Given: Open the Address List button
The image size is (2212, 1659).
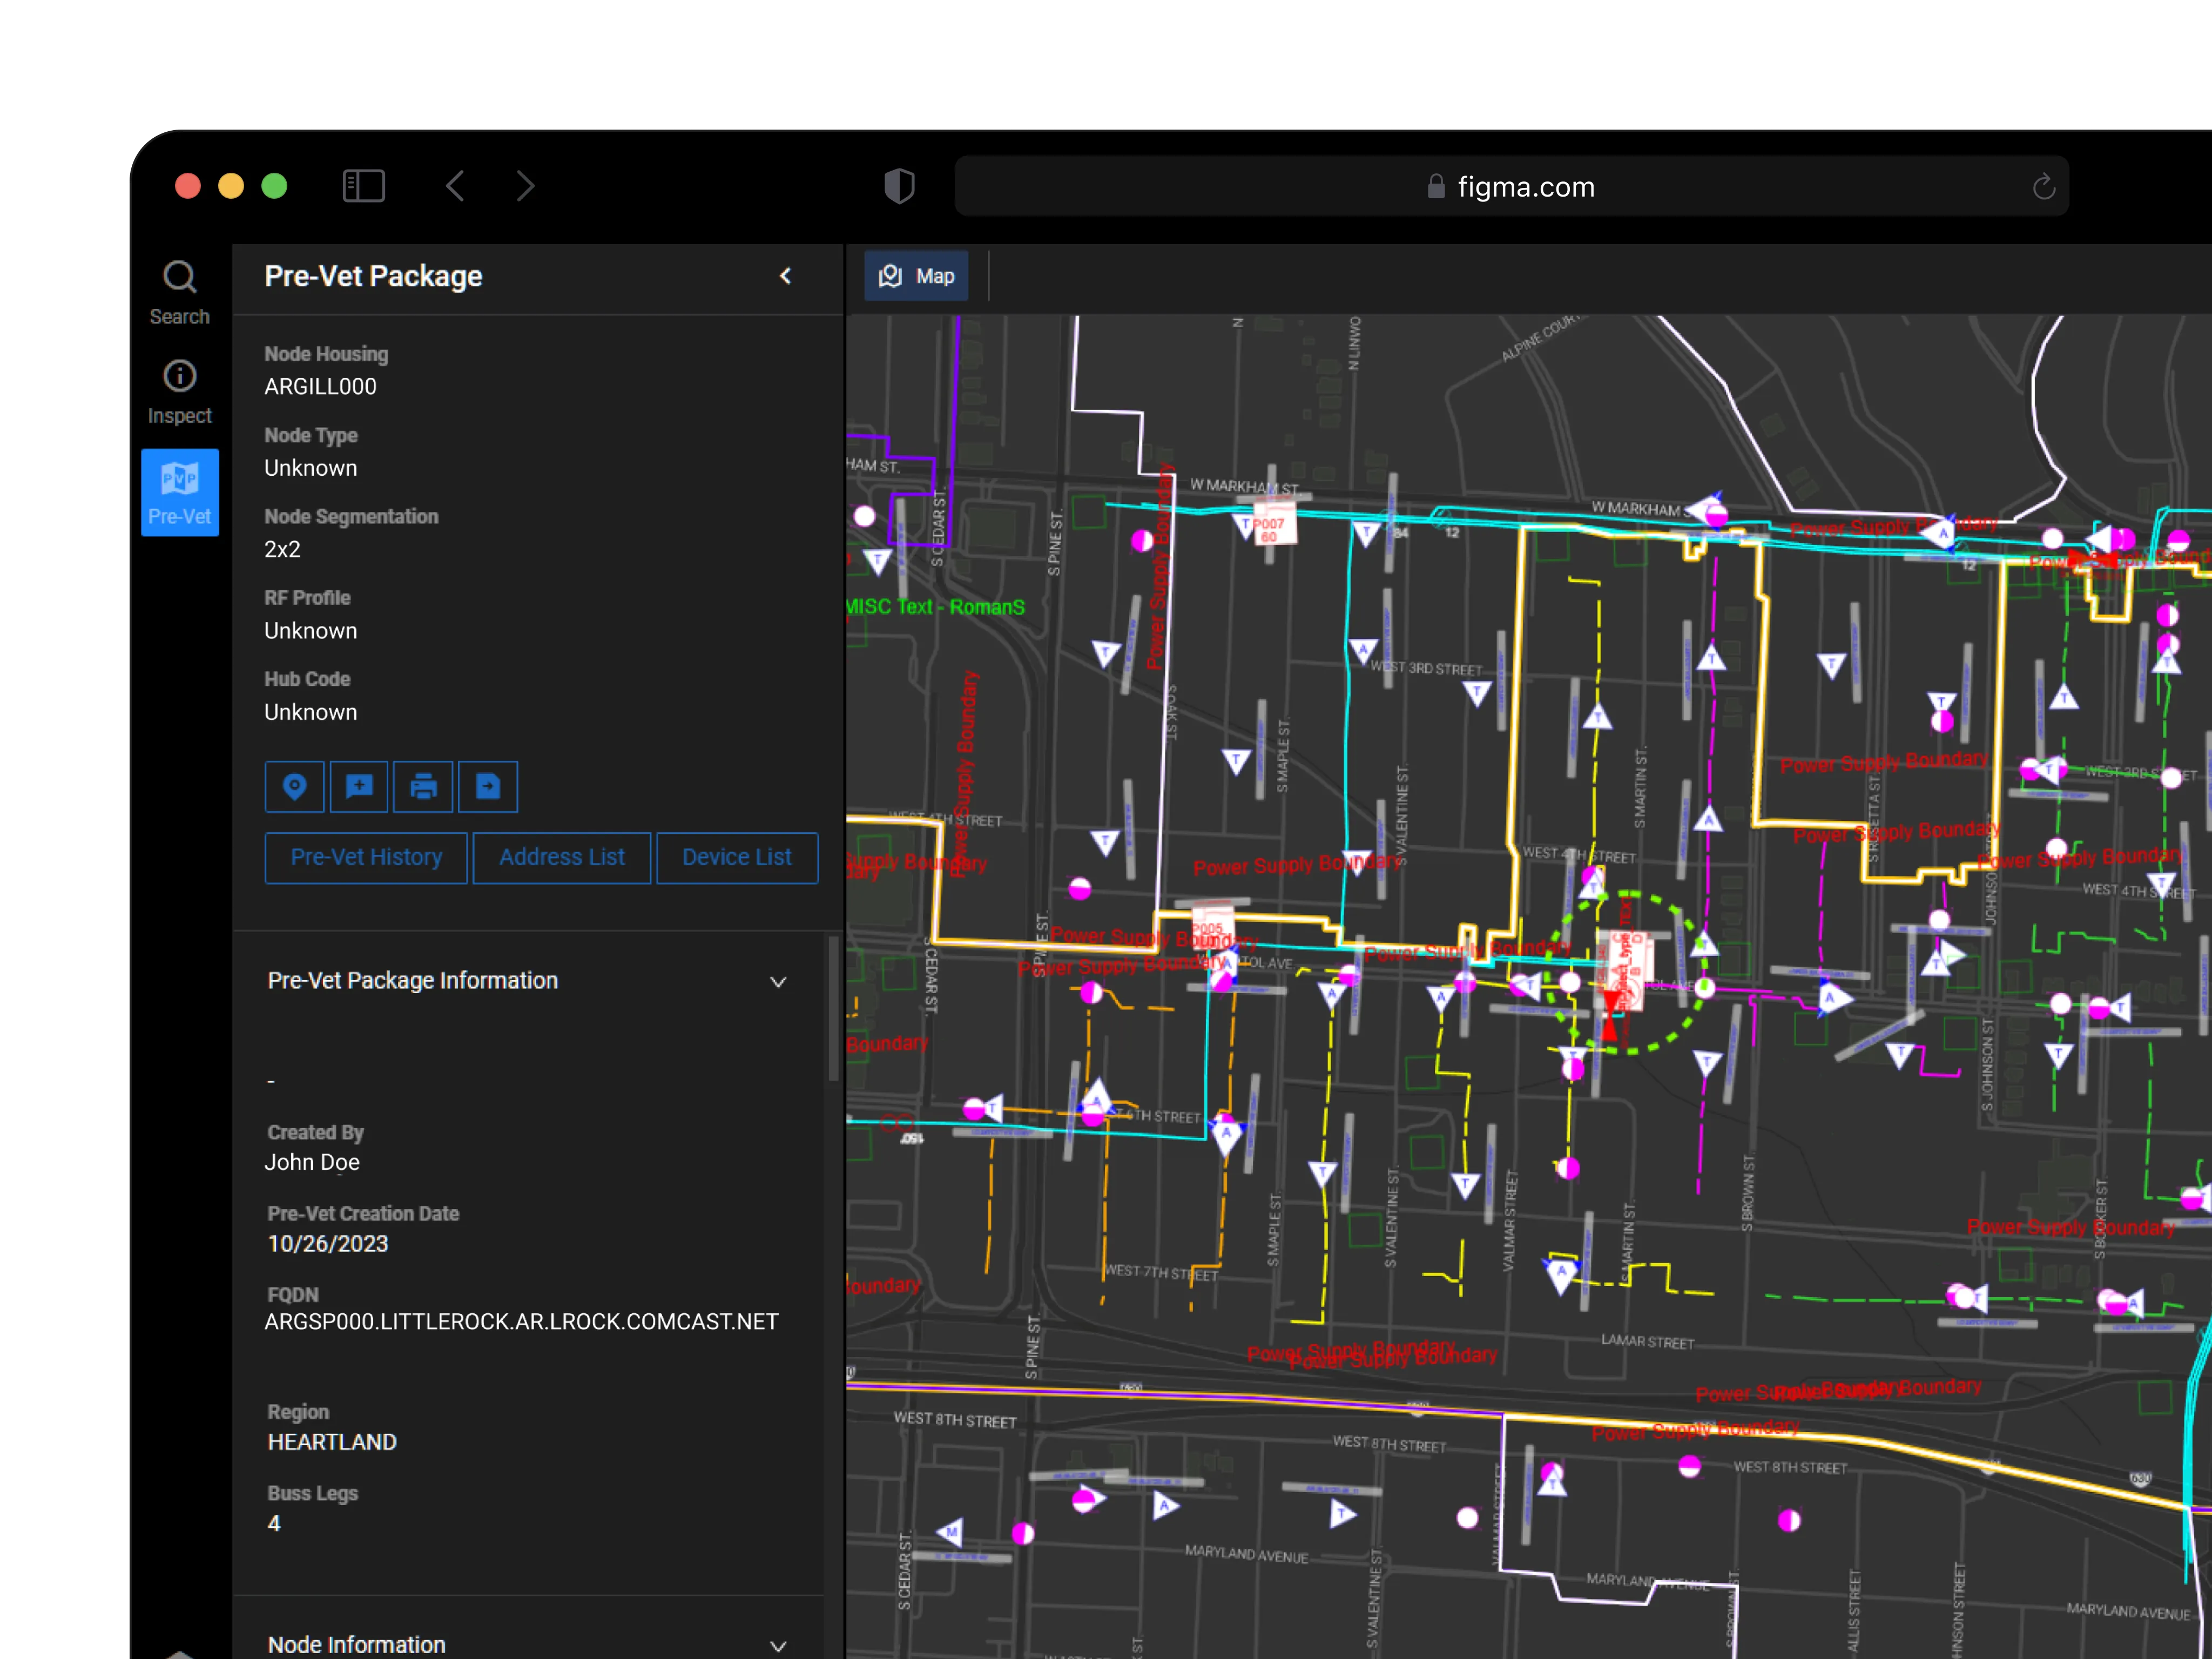Looking at the screenshot, I should (561, 858).
